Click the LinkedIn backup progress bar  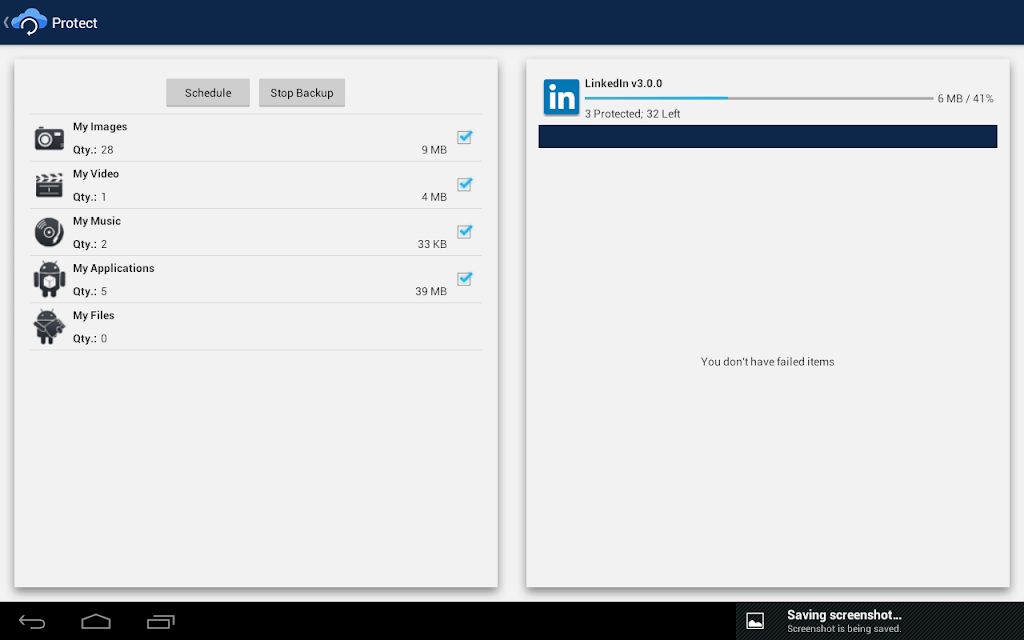click(759, 98)
